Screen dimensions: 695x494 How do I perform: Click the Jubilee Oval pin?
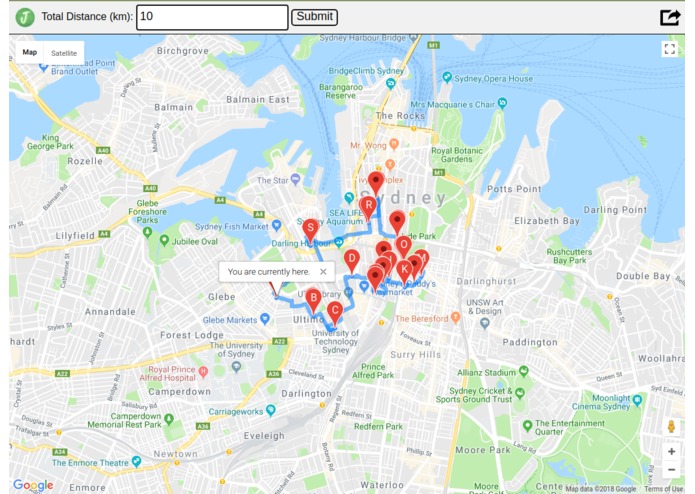(164, 241)
